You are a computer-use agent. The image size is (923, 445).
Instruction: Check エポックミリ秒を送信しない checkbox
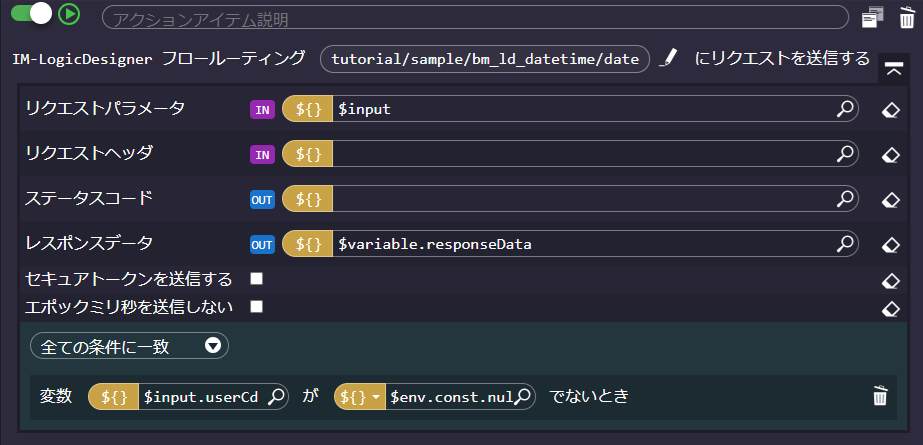[256, 307]
